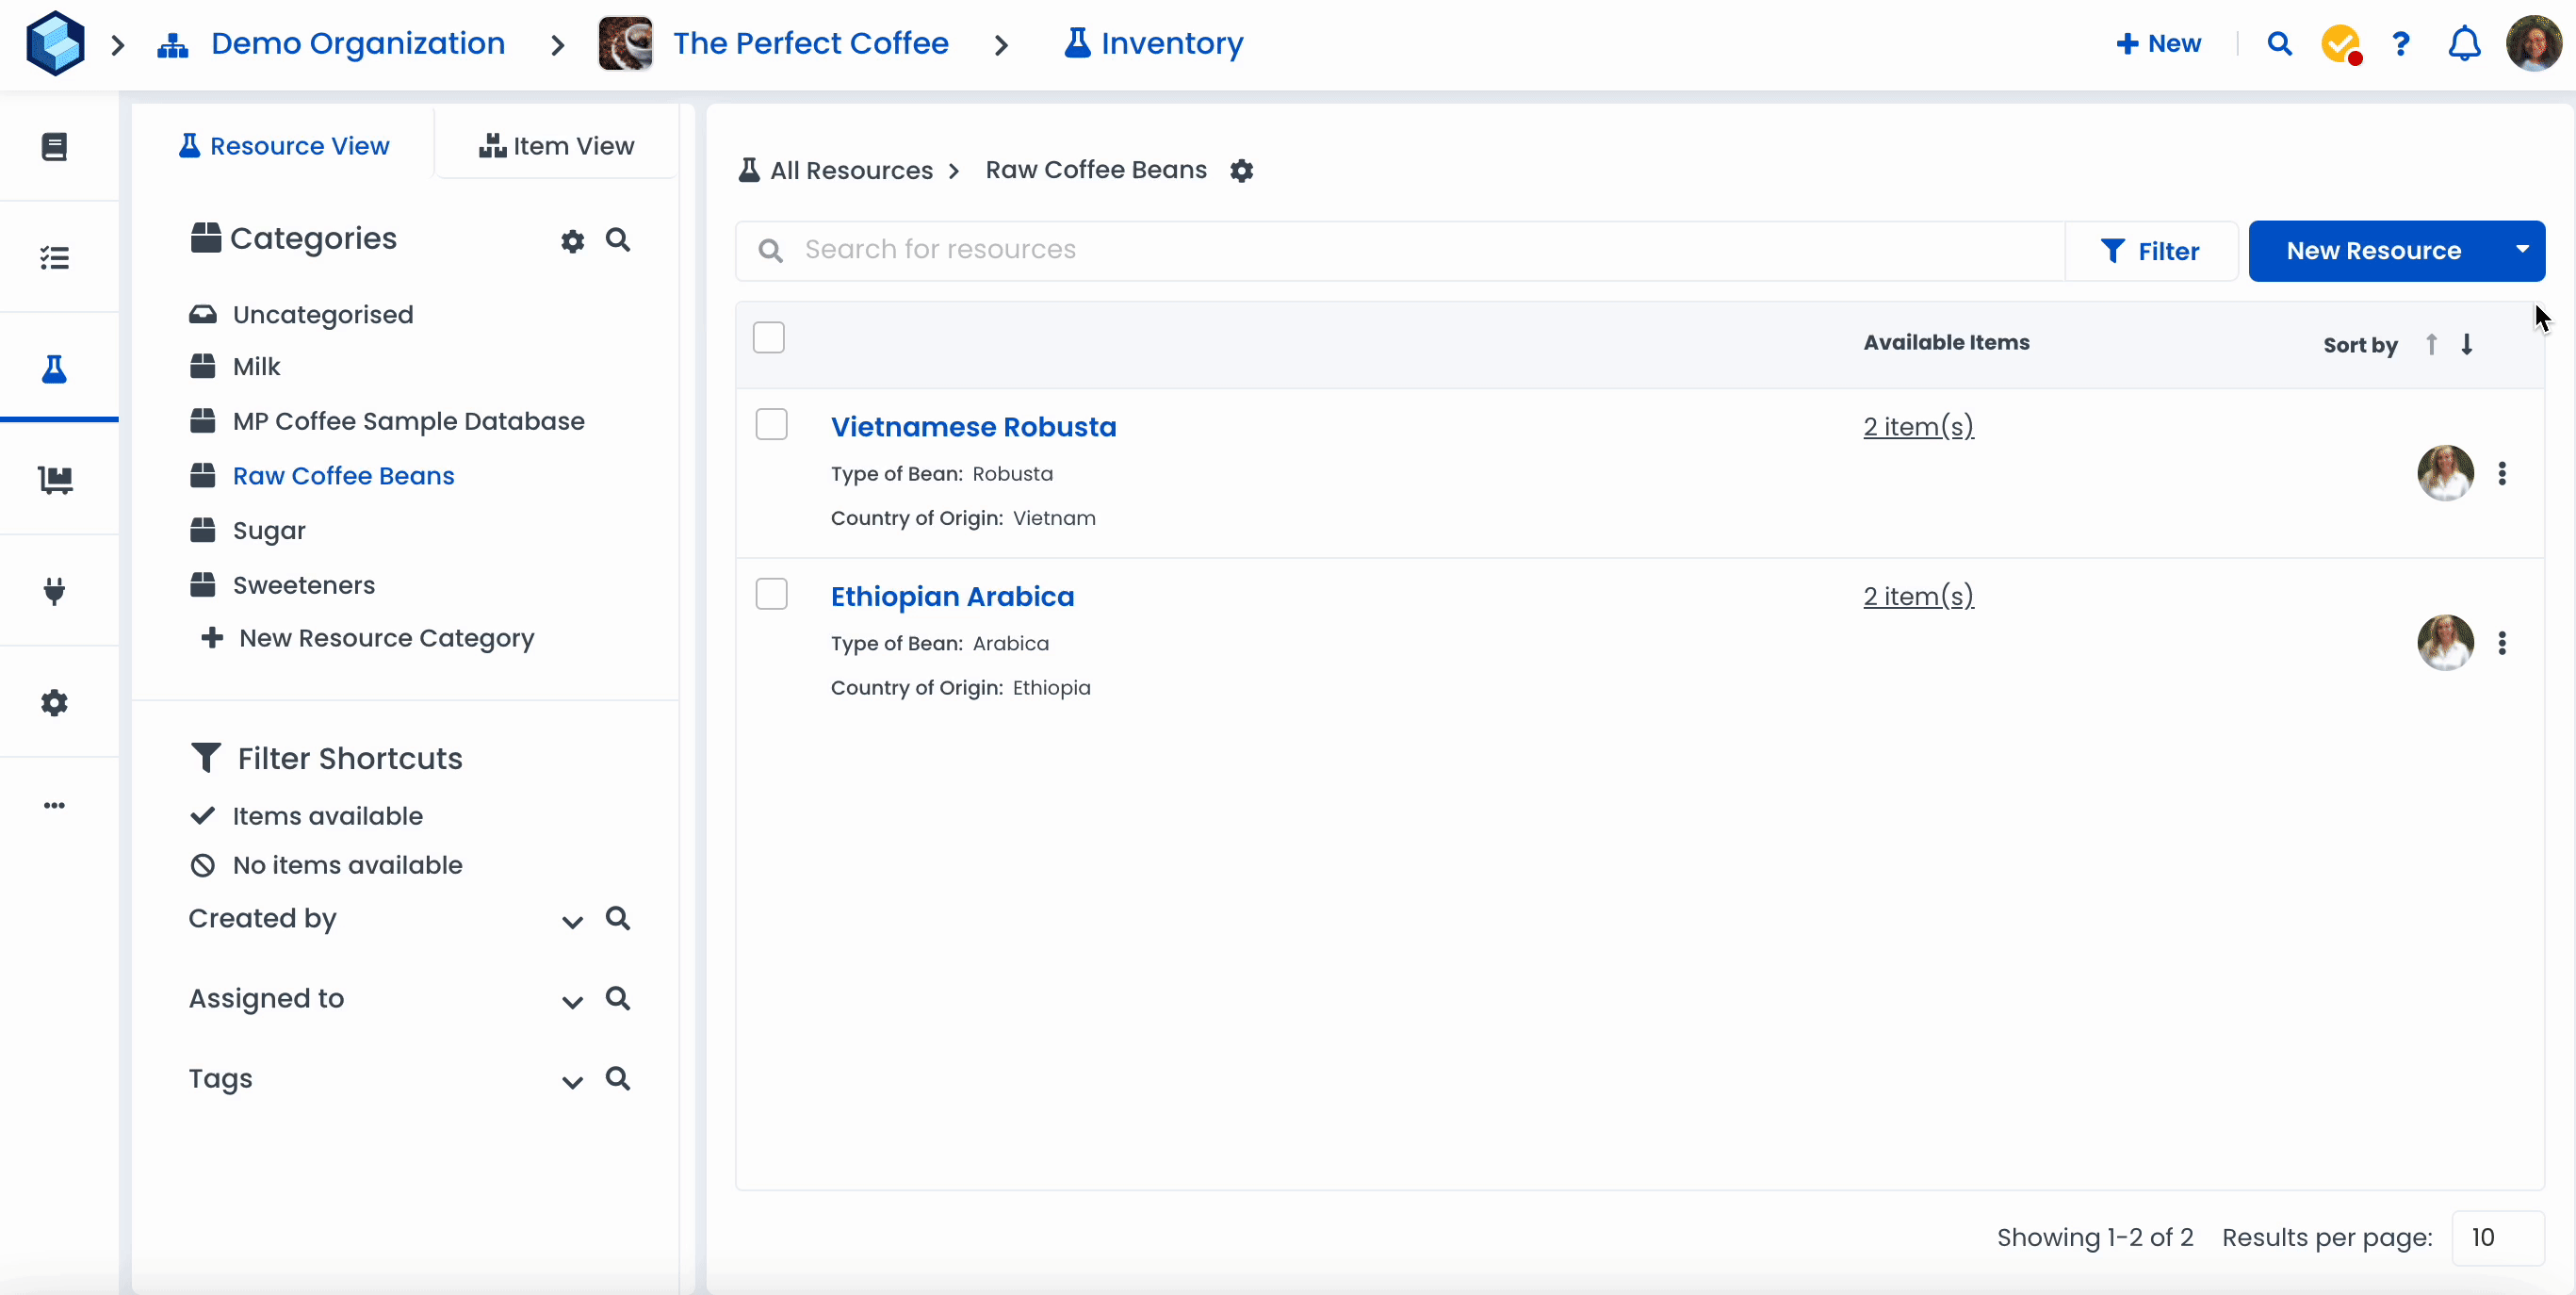Open the left sidebar plug icon
This screenshot has width=2576, height=1295.
tap(55, 591)
